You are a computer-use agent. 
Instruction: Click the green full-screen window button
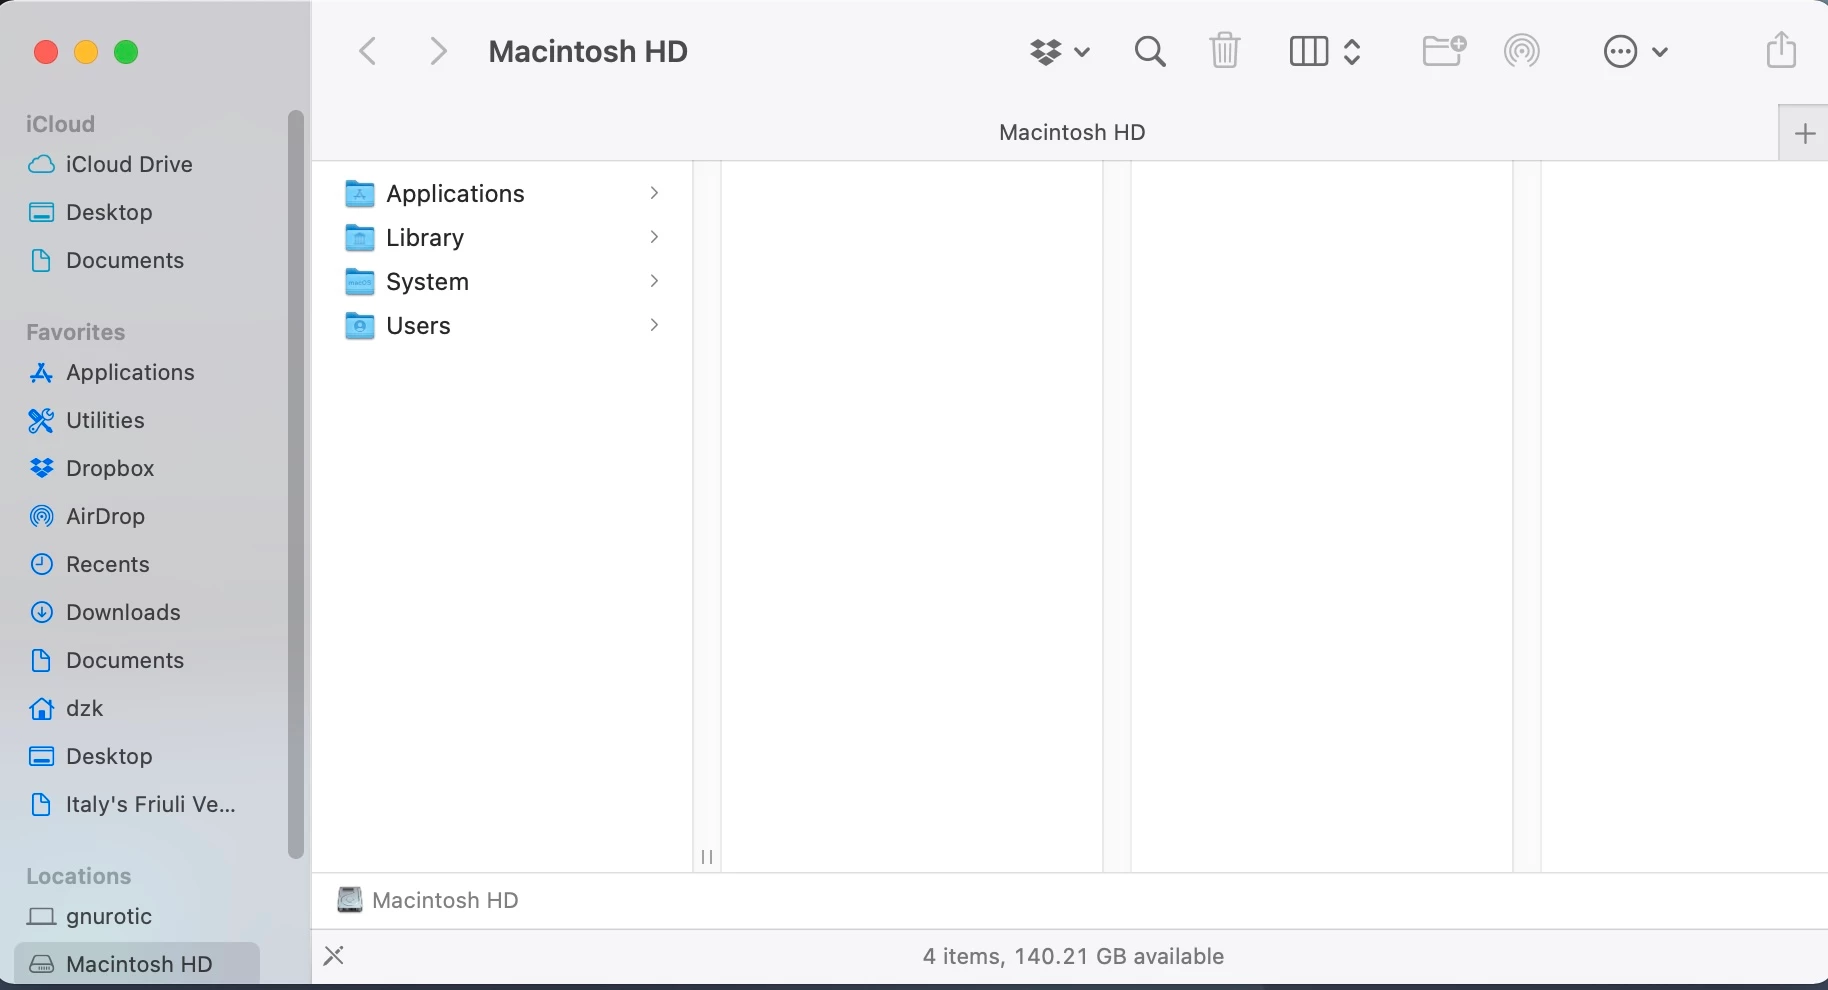pyautogui.click(x=126, y=52)
